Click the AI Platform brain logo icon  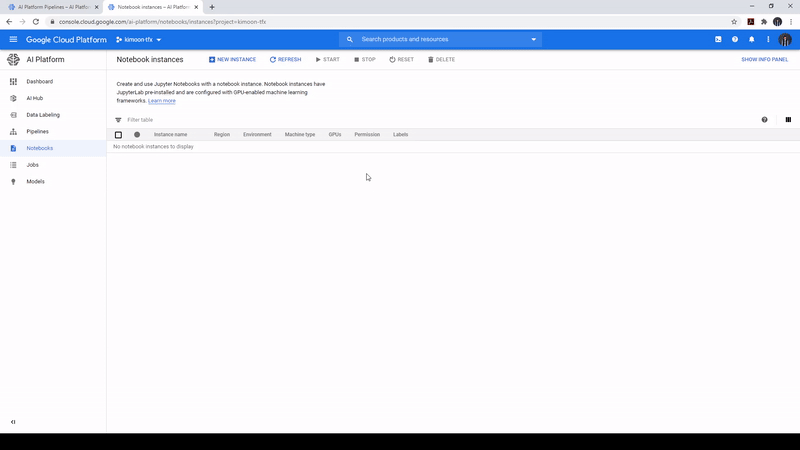tap(13, 60)
